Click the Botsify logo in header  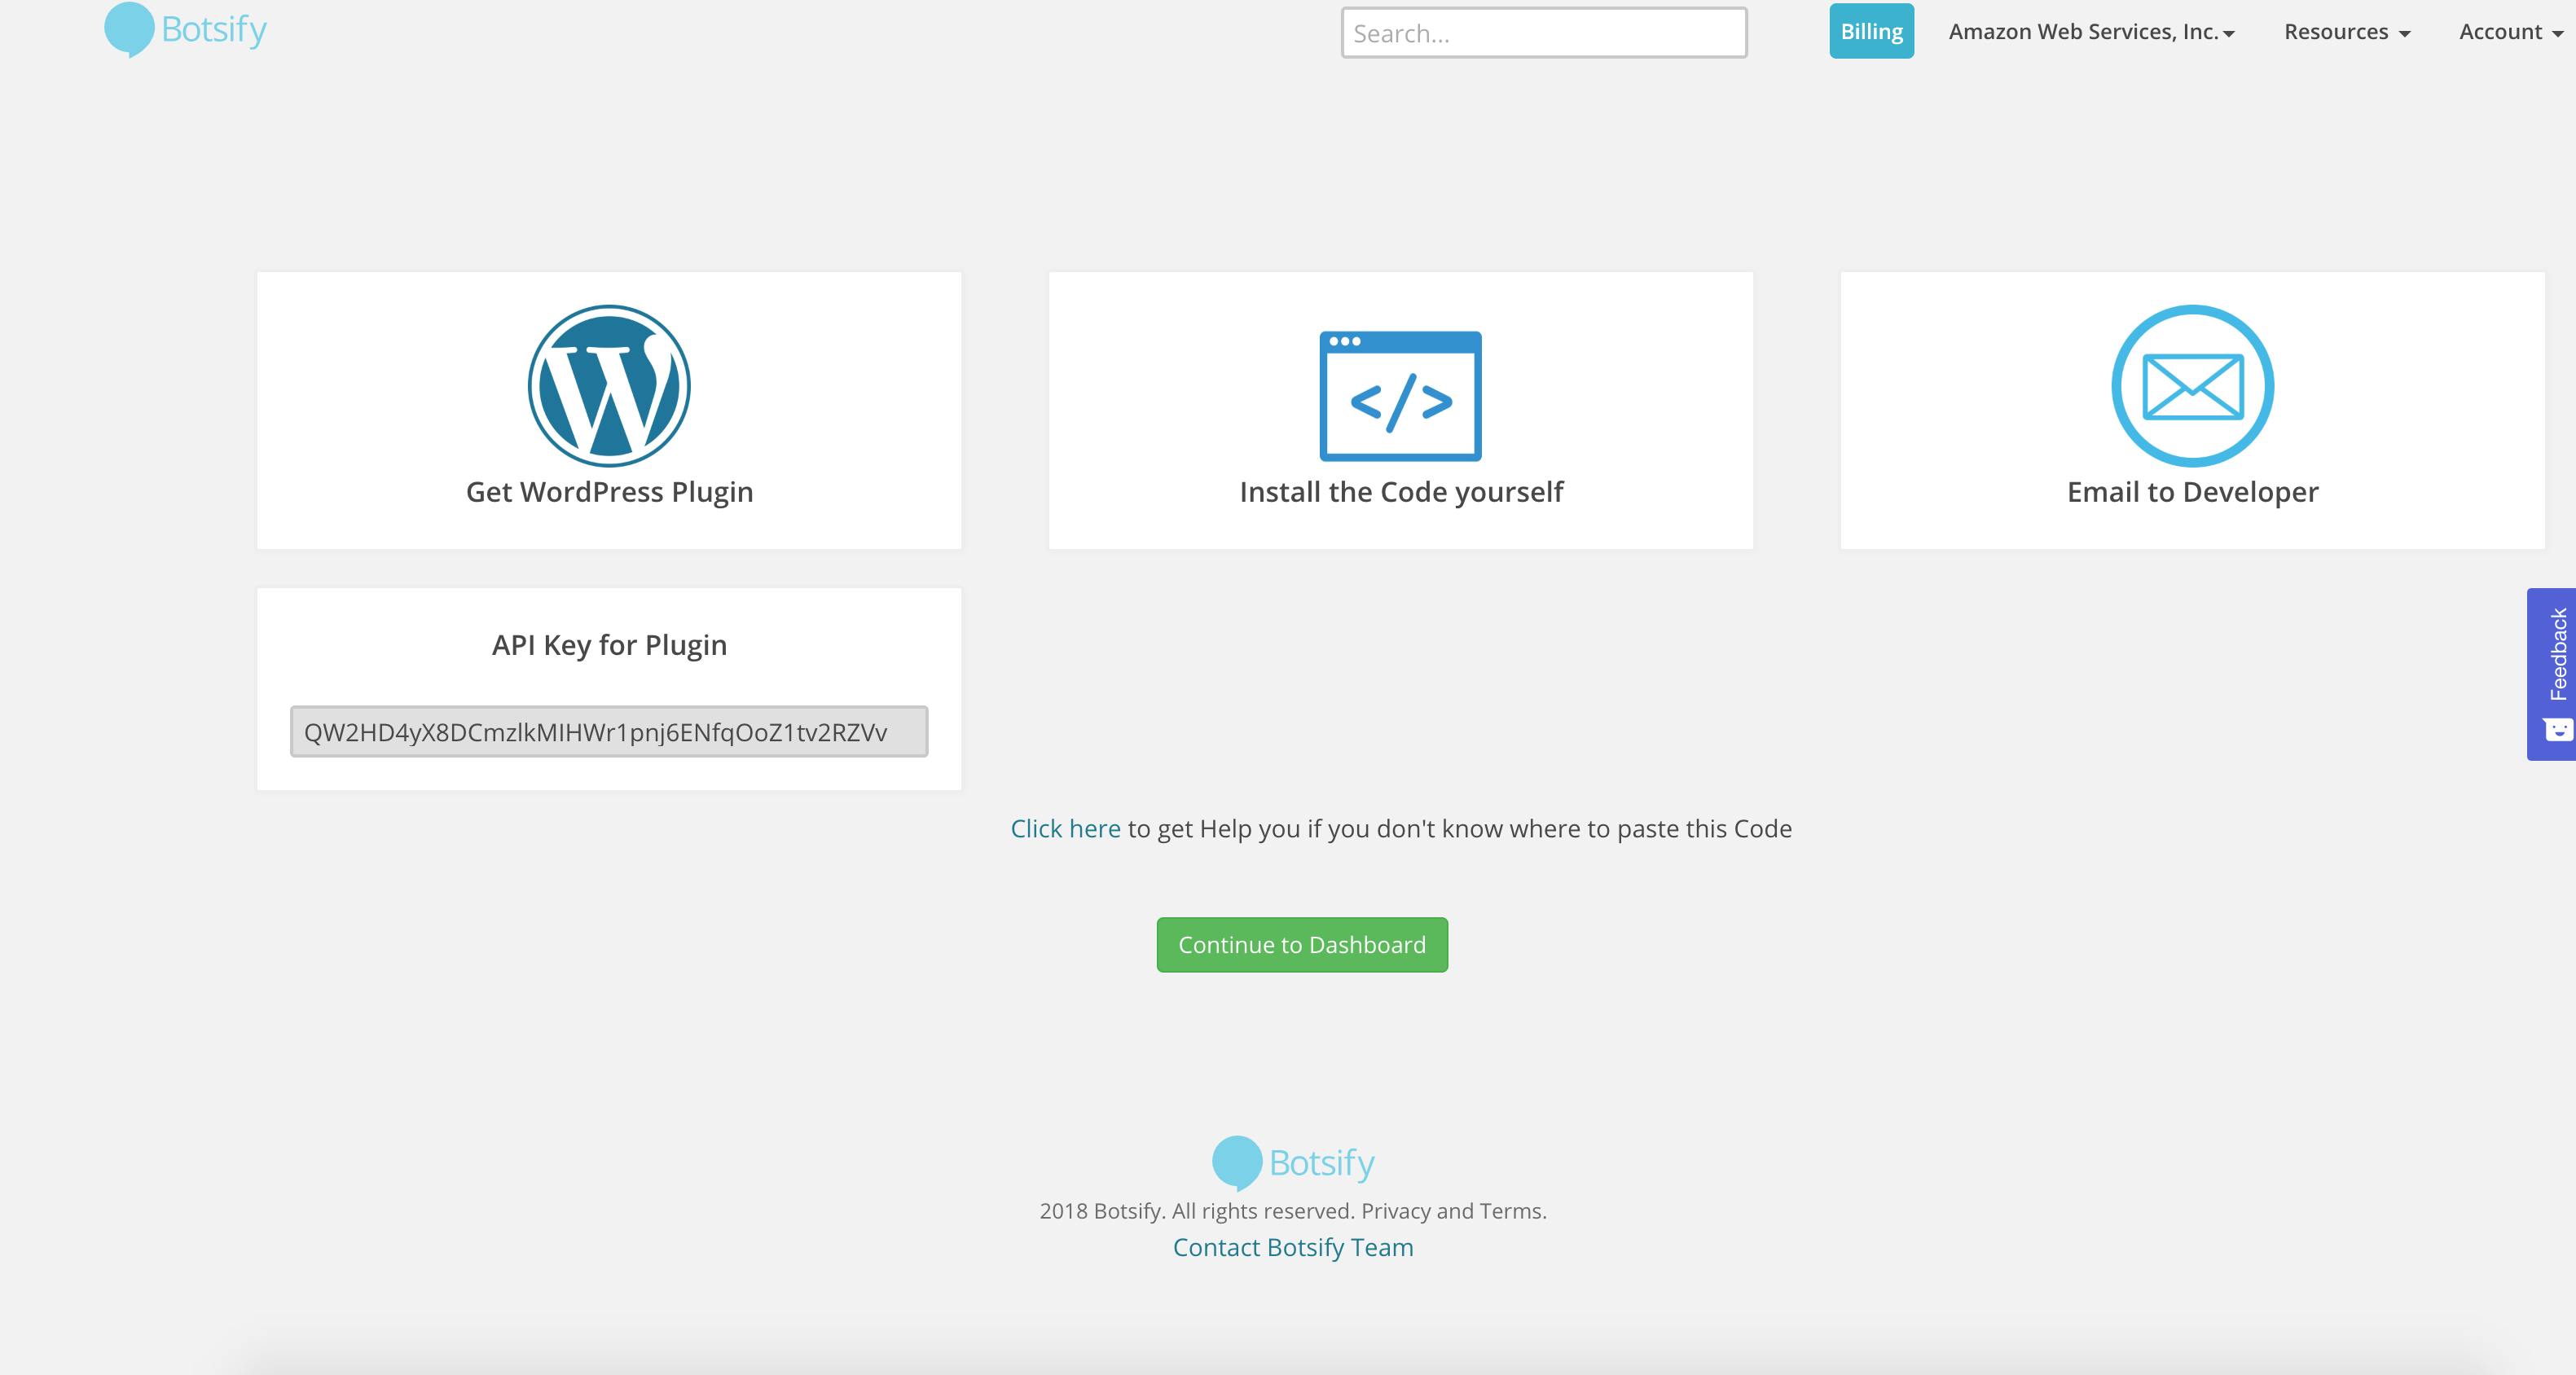[x=186, y=30]
